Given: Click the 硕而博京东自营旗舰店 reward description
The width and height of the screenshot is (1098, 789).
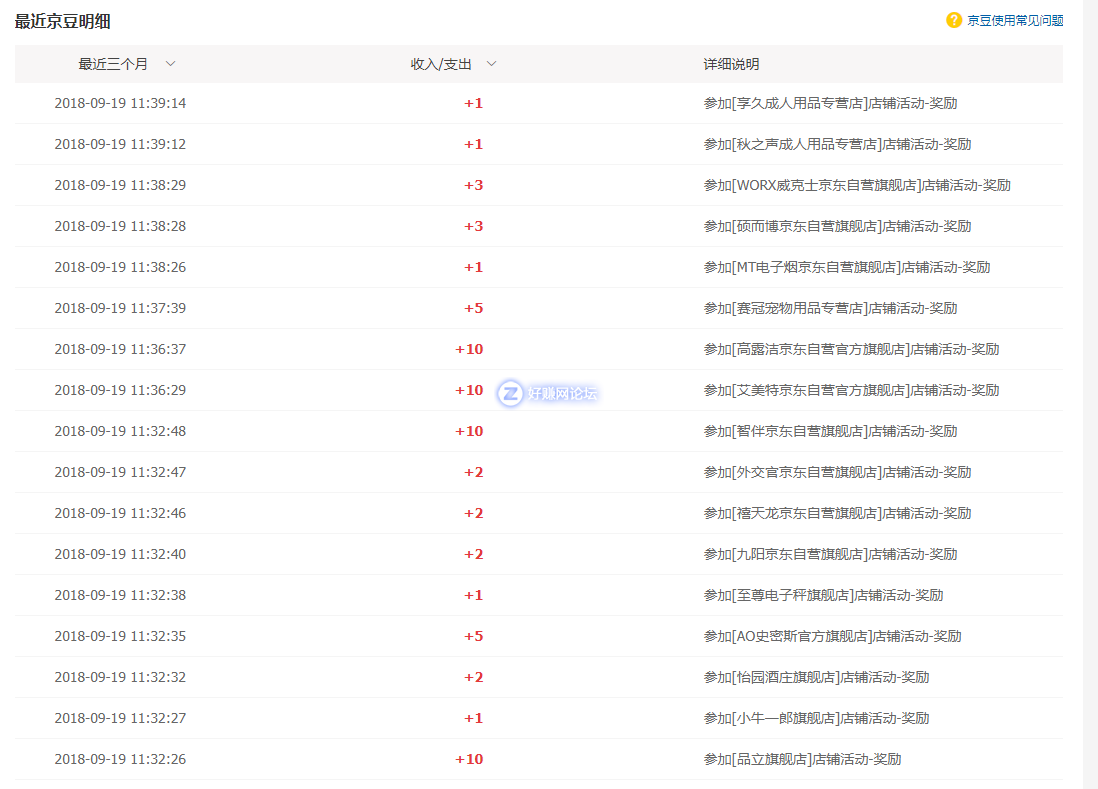Looking at the screenshot, I should click(838, 226).
